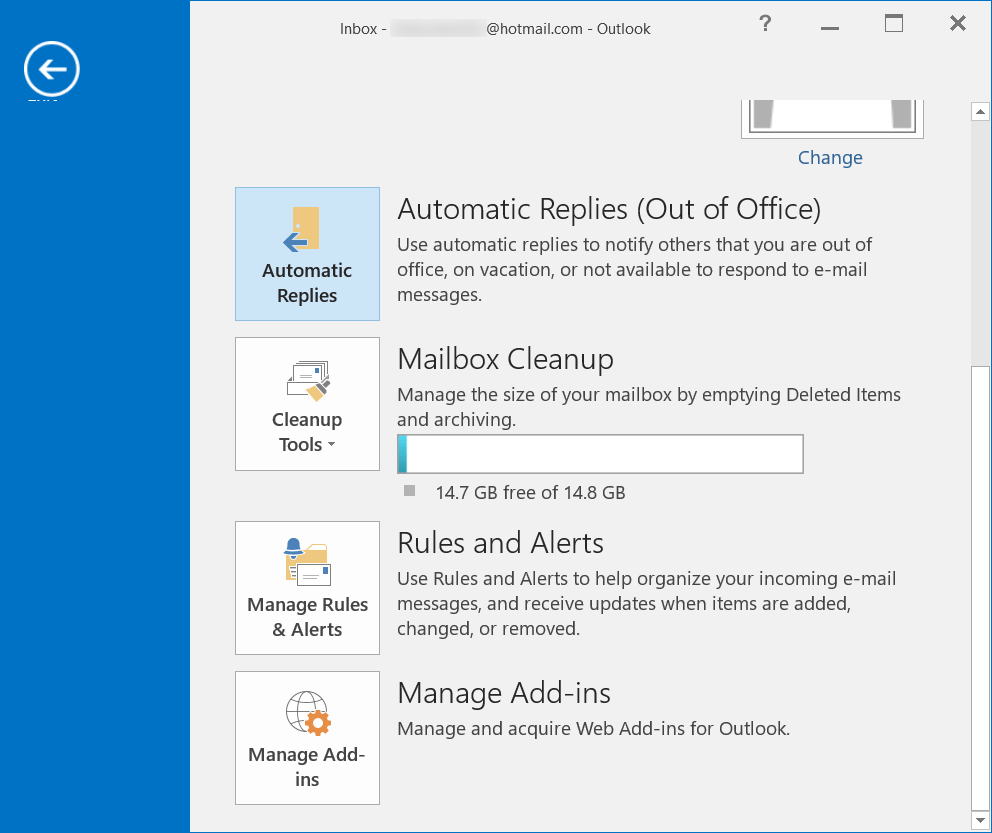Open the Cleanup Tools menu
Viewport: 992px width, 833px height.
click(x=306, y=404)
